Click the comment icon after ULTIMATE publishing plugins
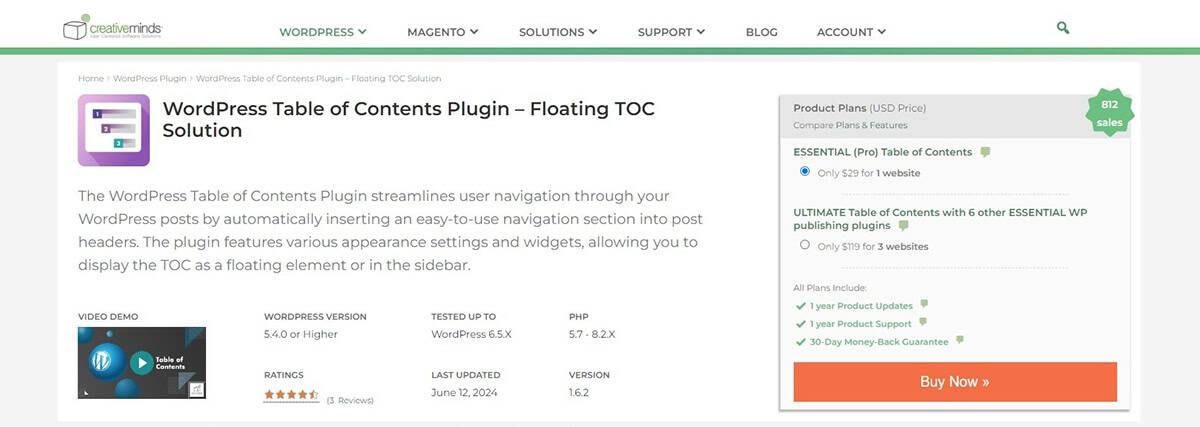Viewport: 1200px width, 427px height. (x=904, y=226)
